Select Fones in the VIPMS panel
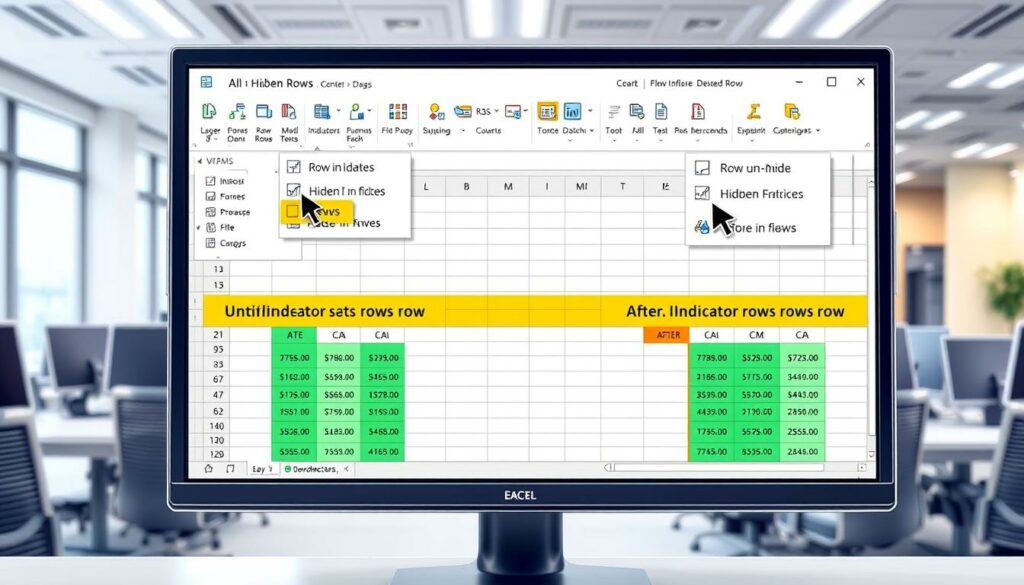The height and width of the screenshot is (585, 1024). (x=232, y=197)
